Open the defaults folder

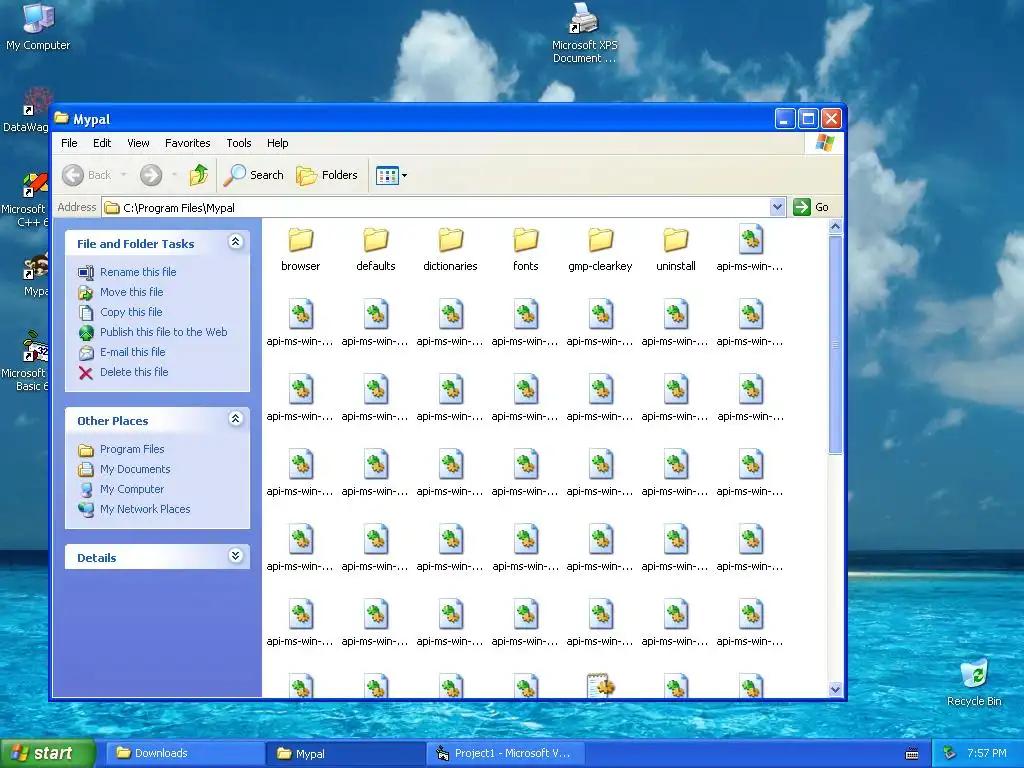pos(376,249)
